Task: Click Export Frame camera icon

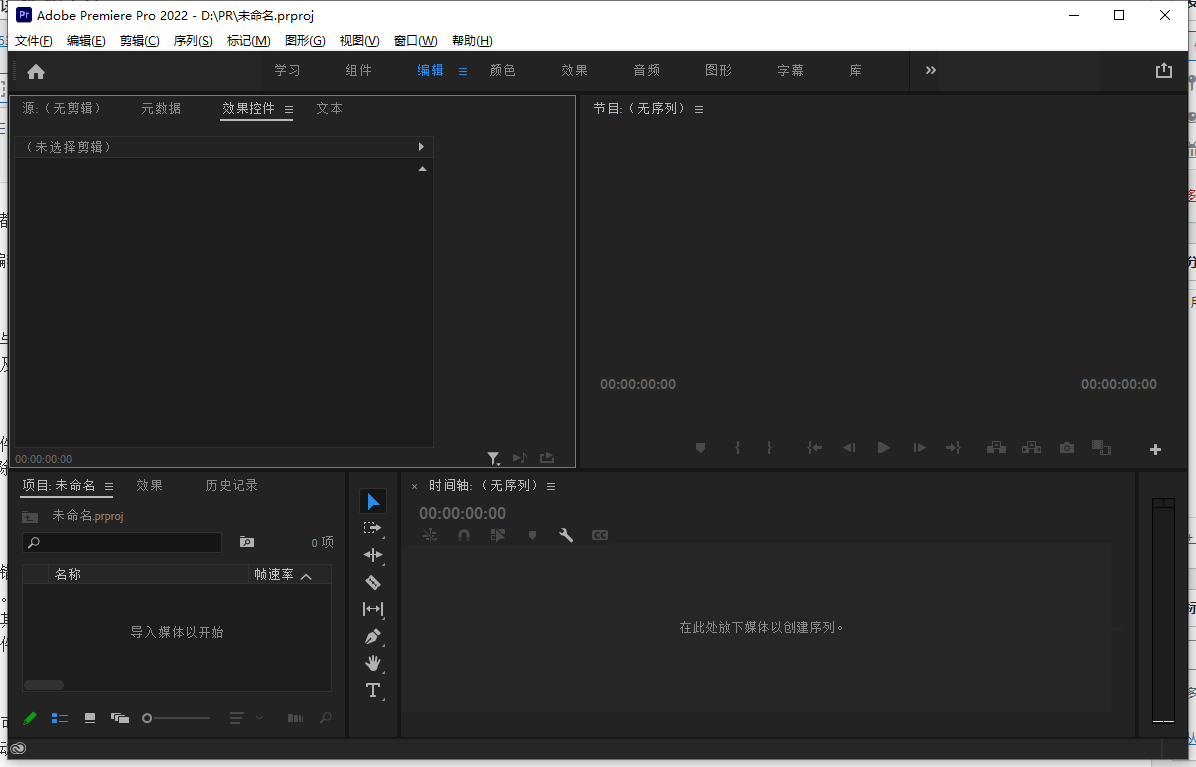Action: [x=1067, y=448]
